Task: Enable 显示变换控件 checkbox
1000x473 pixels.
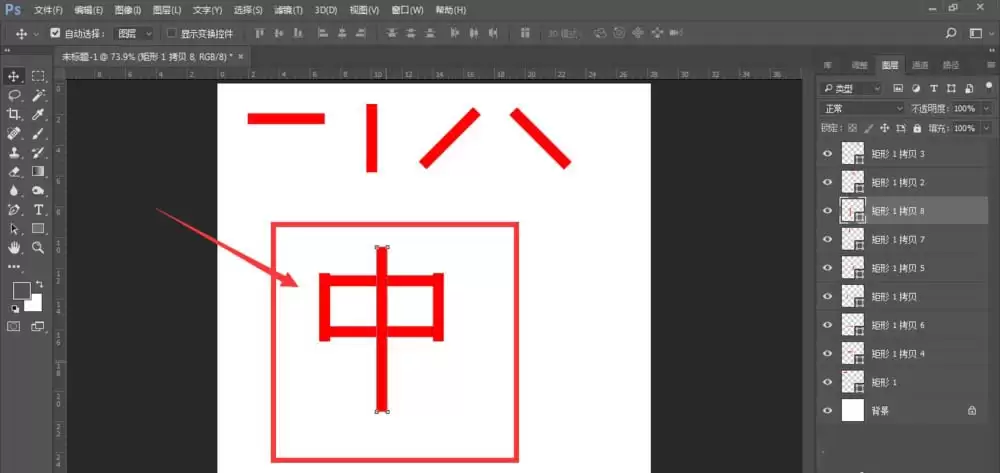Action: point(171,33)
